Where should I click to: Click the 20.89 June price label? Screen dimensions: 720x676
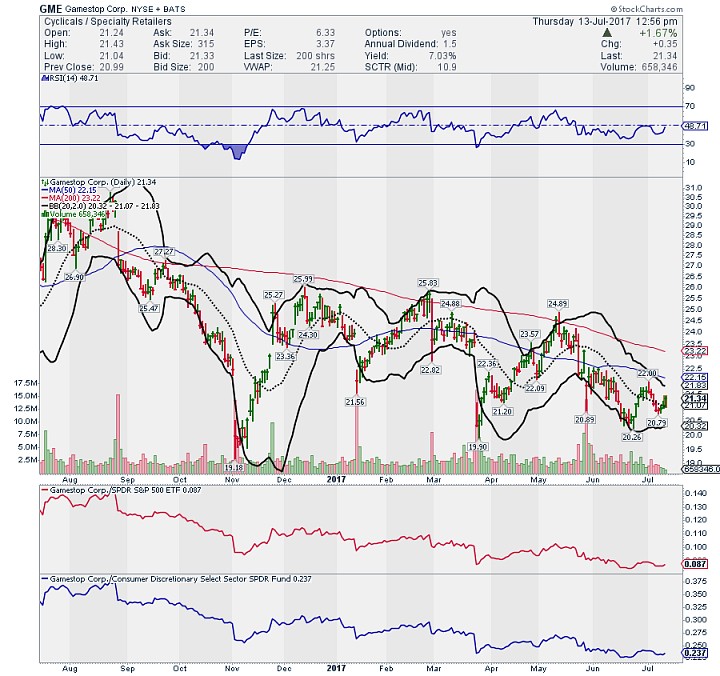click(585, 419)
